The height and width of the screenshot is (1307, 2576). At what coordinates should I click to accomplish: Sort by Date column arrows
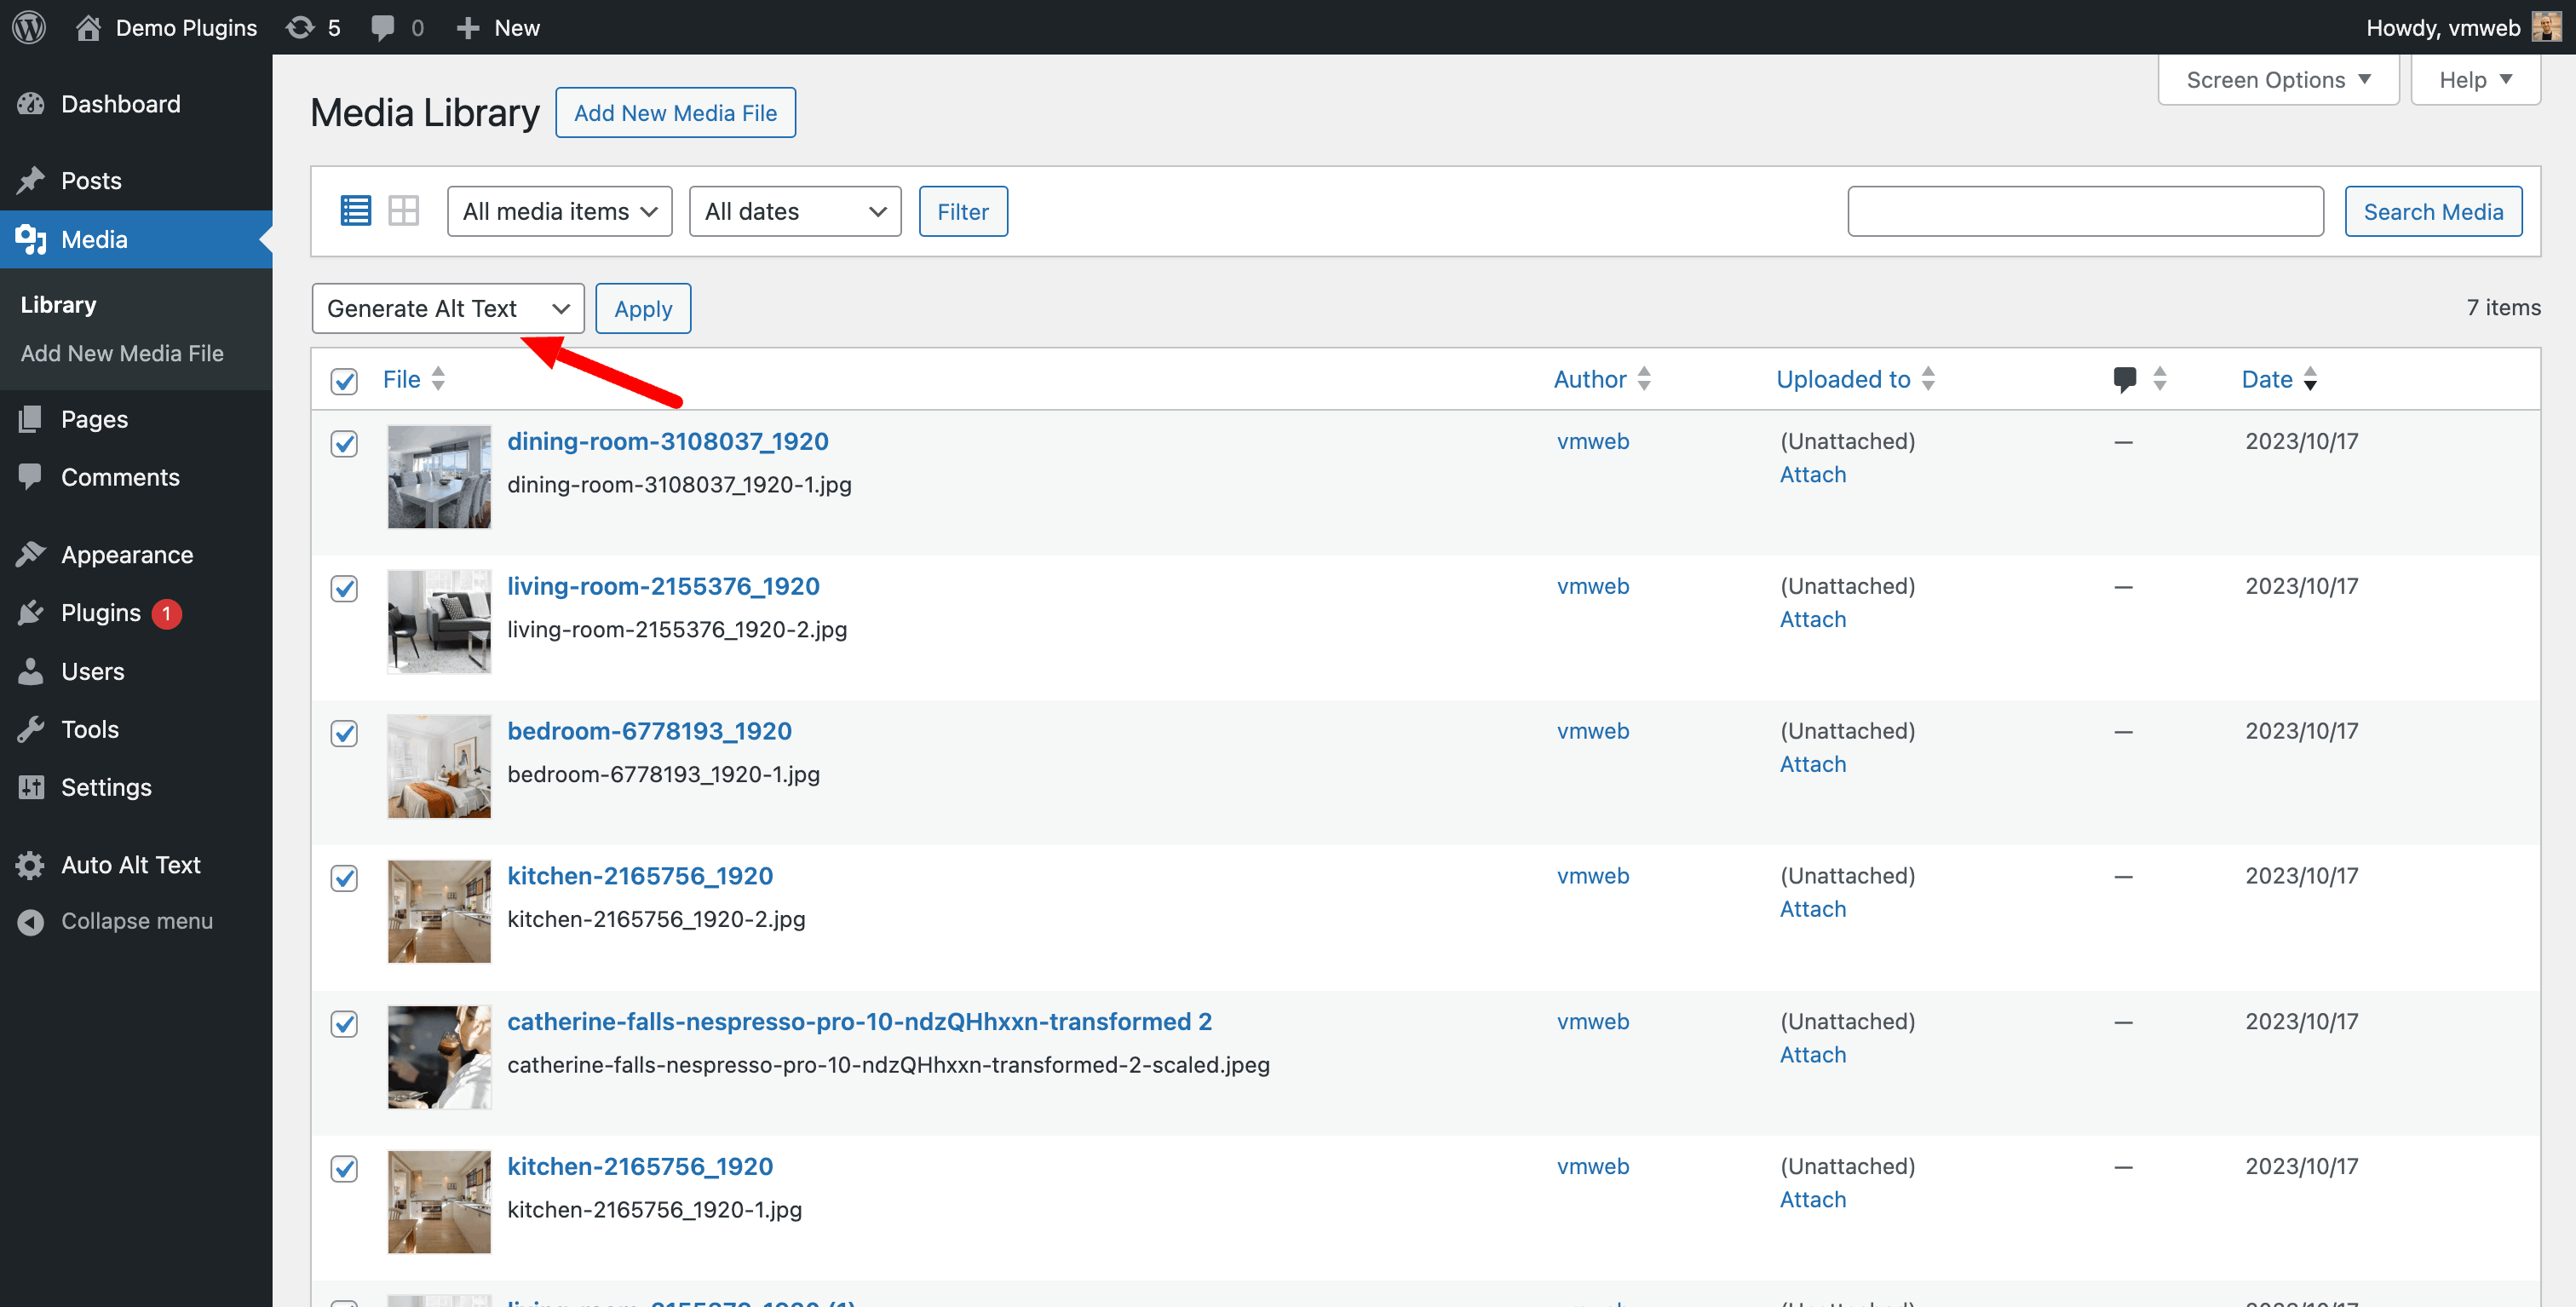(2310, 378)
